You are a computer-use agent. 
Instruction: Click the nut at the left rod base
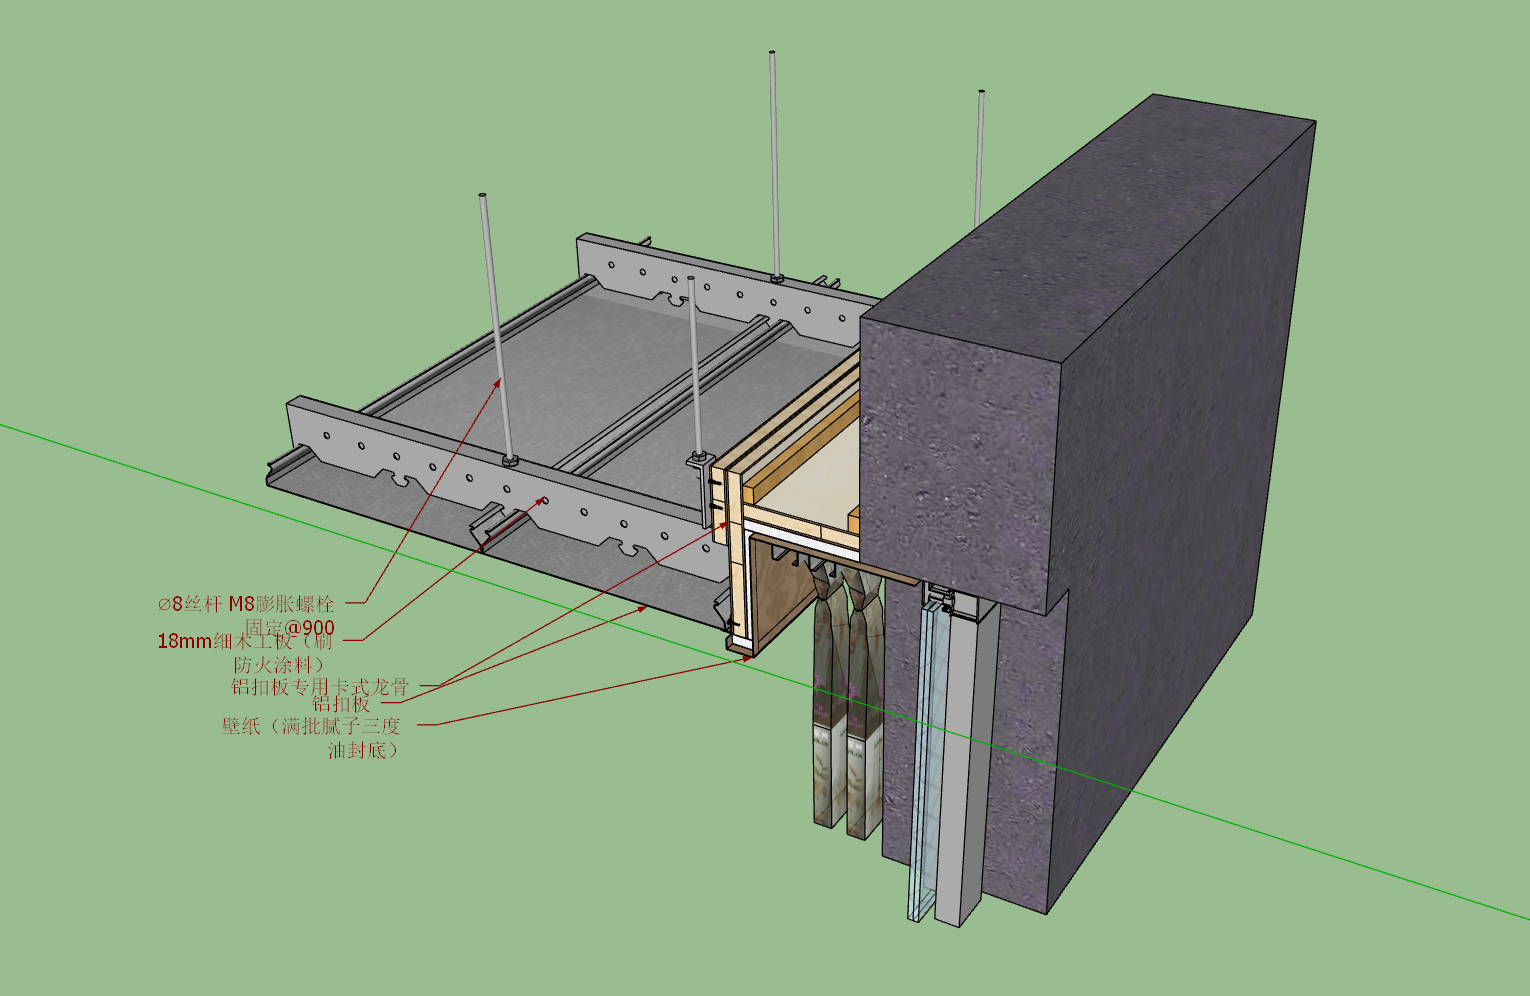(x=510, y=460)
